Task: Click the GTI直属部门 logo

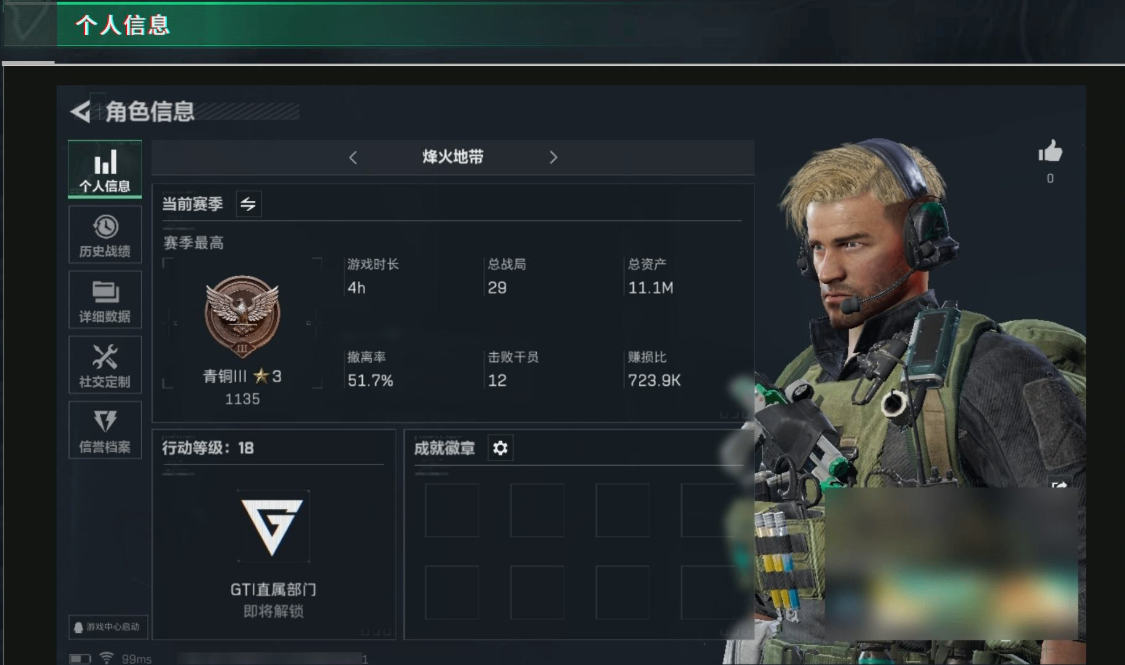Action: click(x=273, y=527)
